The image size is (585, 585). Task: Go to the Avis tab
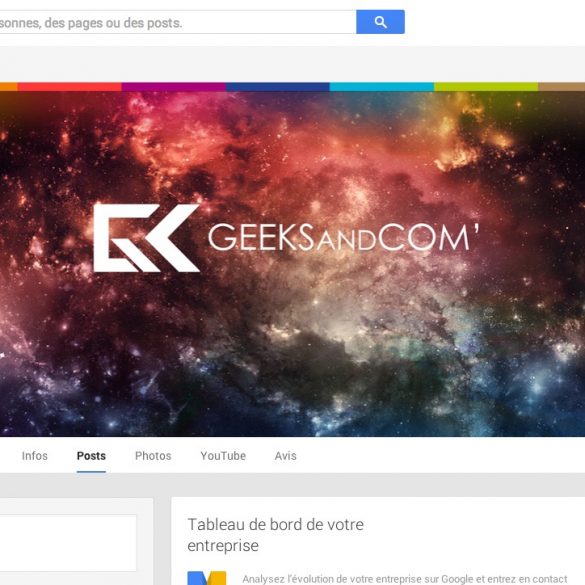[286, 456]
